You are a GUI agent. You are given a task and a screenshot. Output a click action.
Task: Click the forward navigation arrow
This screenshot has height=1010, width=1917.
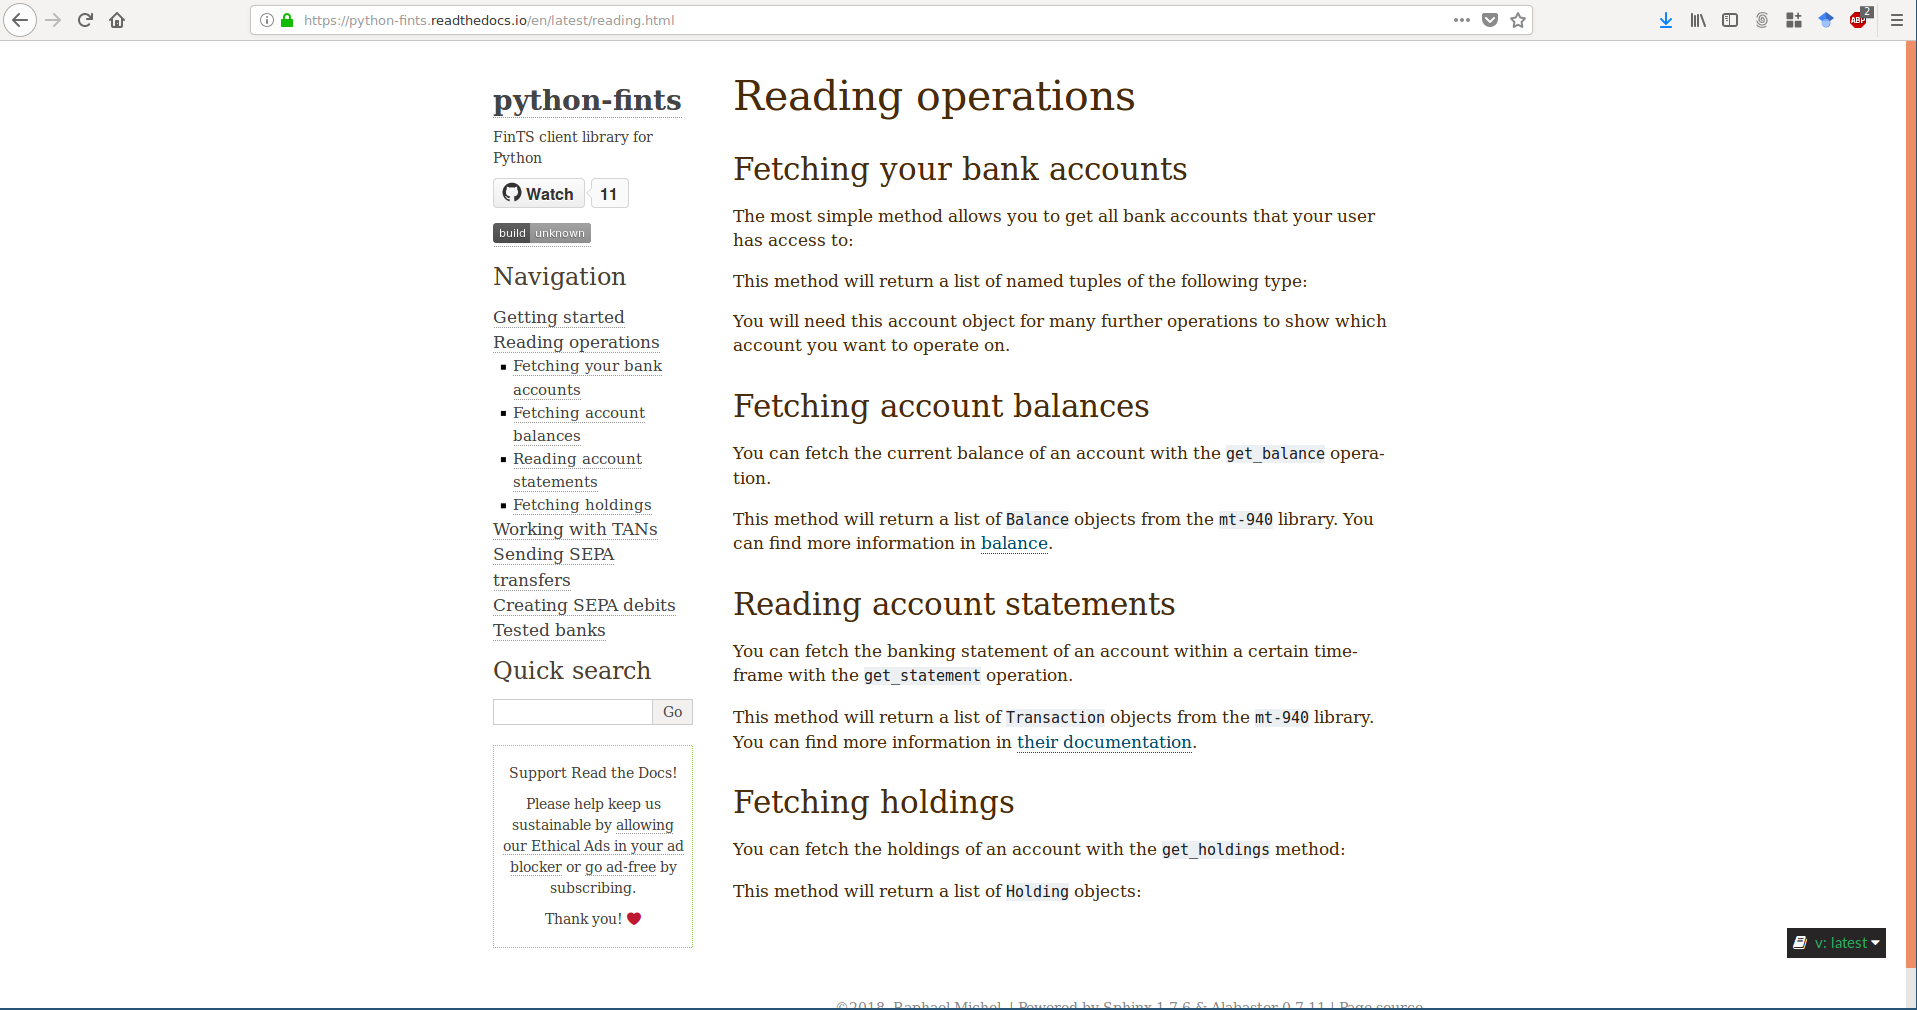pyautogui.click(x=53, y=20)
